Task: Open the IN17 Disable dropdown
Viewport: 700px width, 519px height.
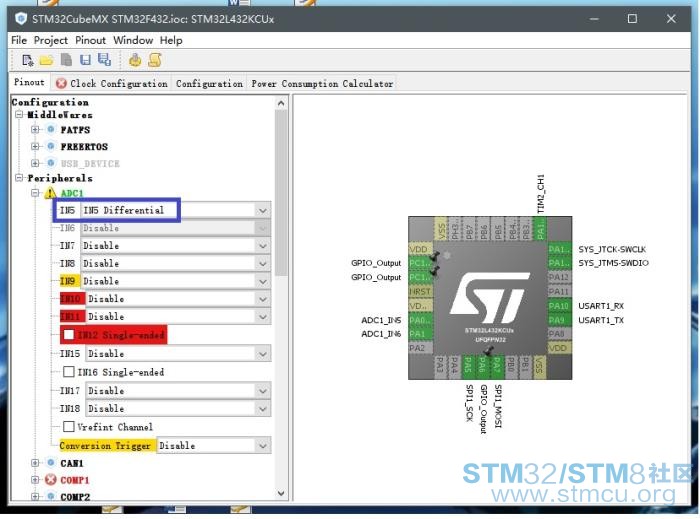Action: 262,391
